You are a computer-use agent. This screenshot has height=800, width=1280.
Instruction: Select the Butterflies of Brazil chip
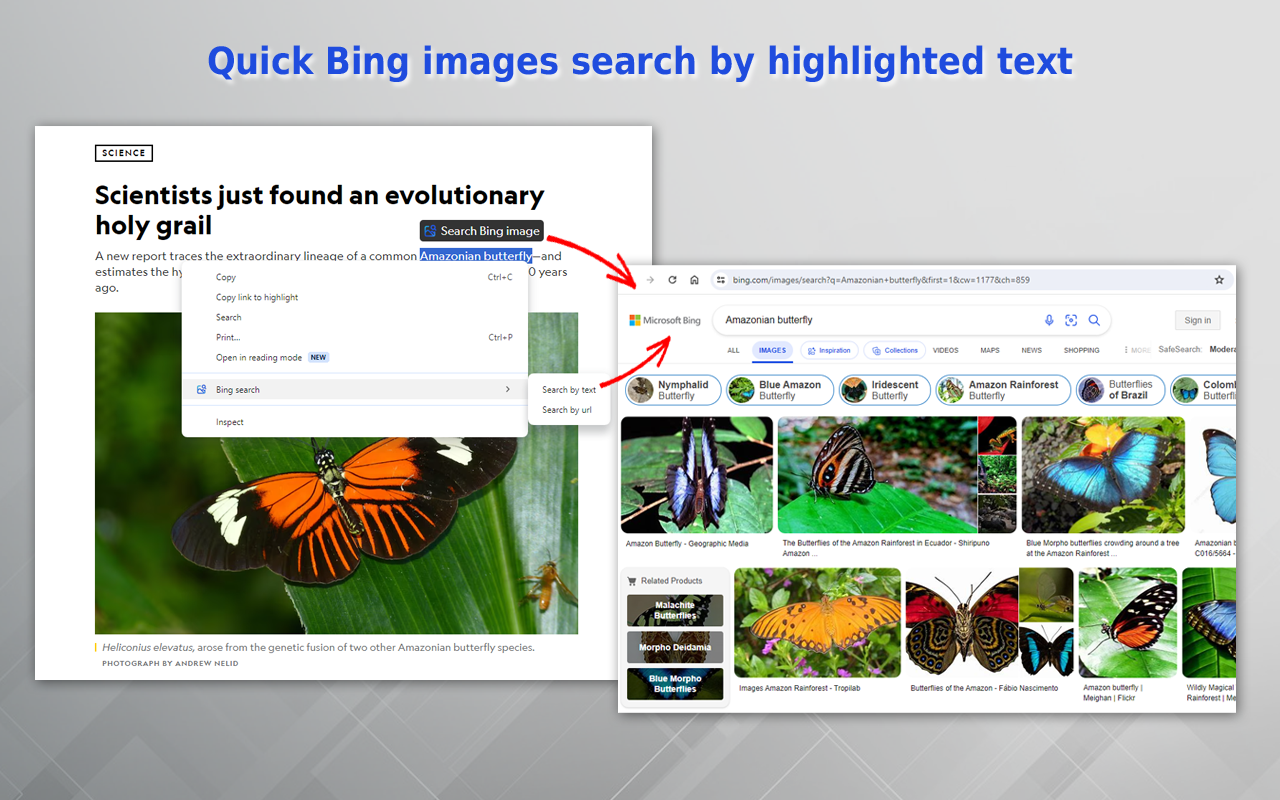[x=1120, y=390]
